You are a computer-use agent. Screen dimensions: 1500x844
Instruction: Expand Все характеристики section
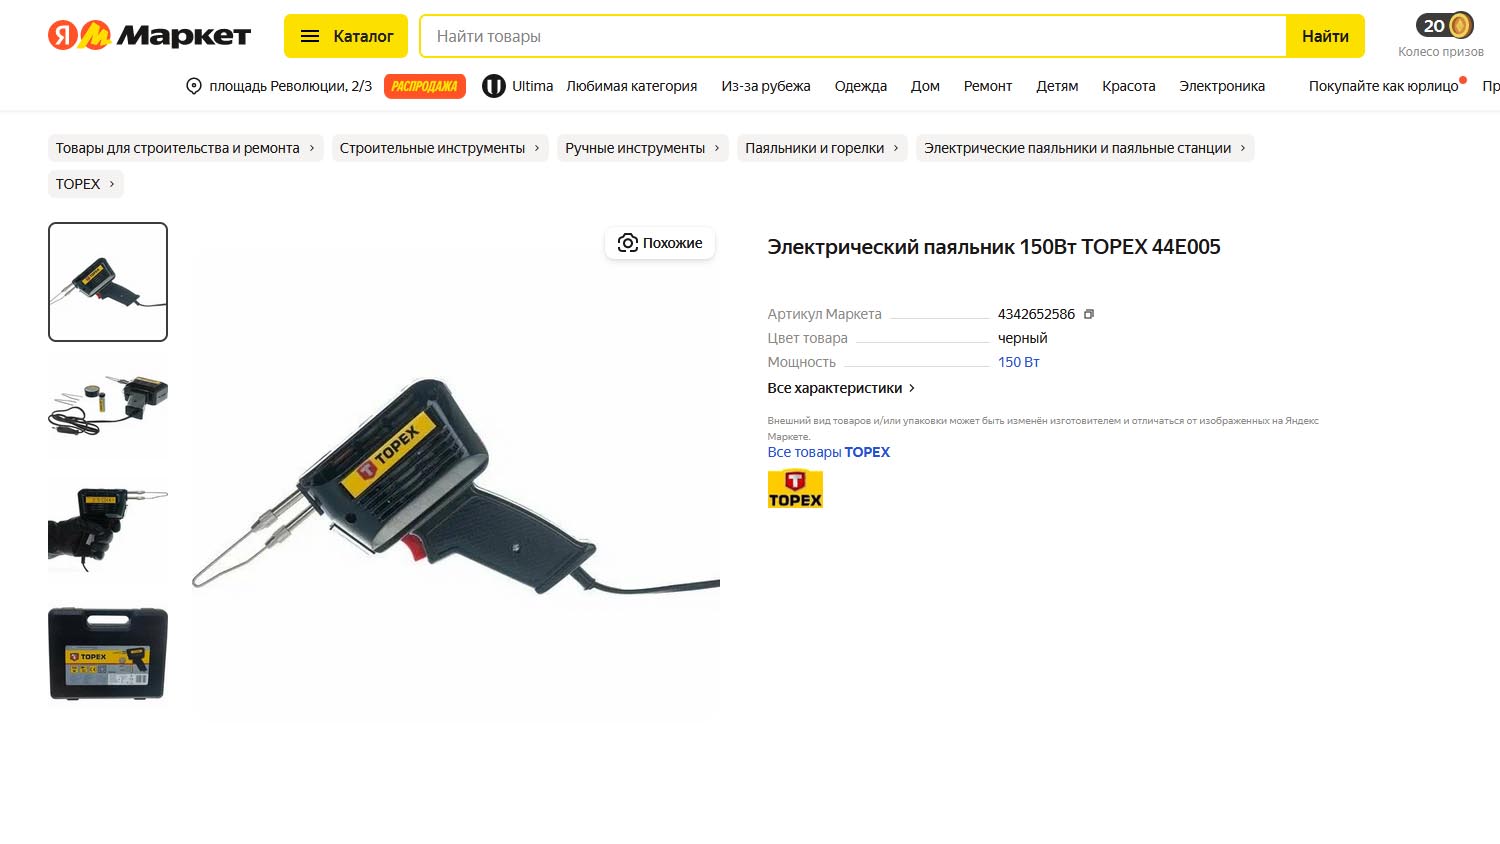click(x=841, y=388)
